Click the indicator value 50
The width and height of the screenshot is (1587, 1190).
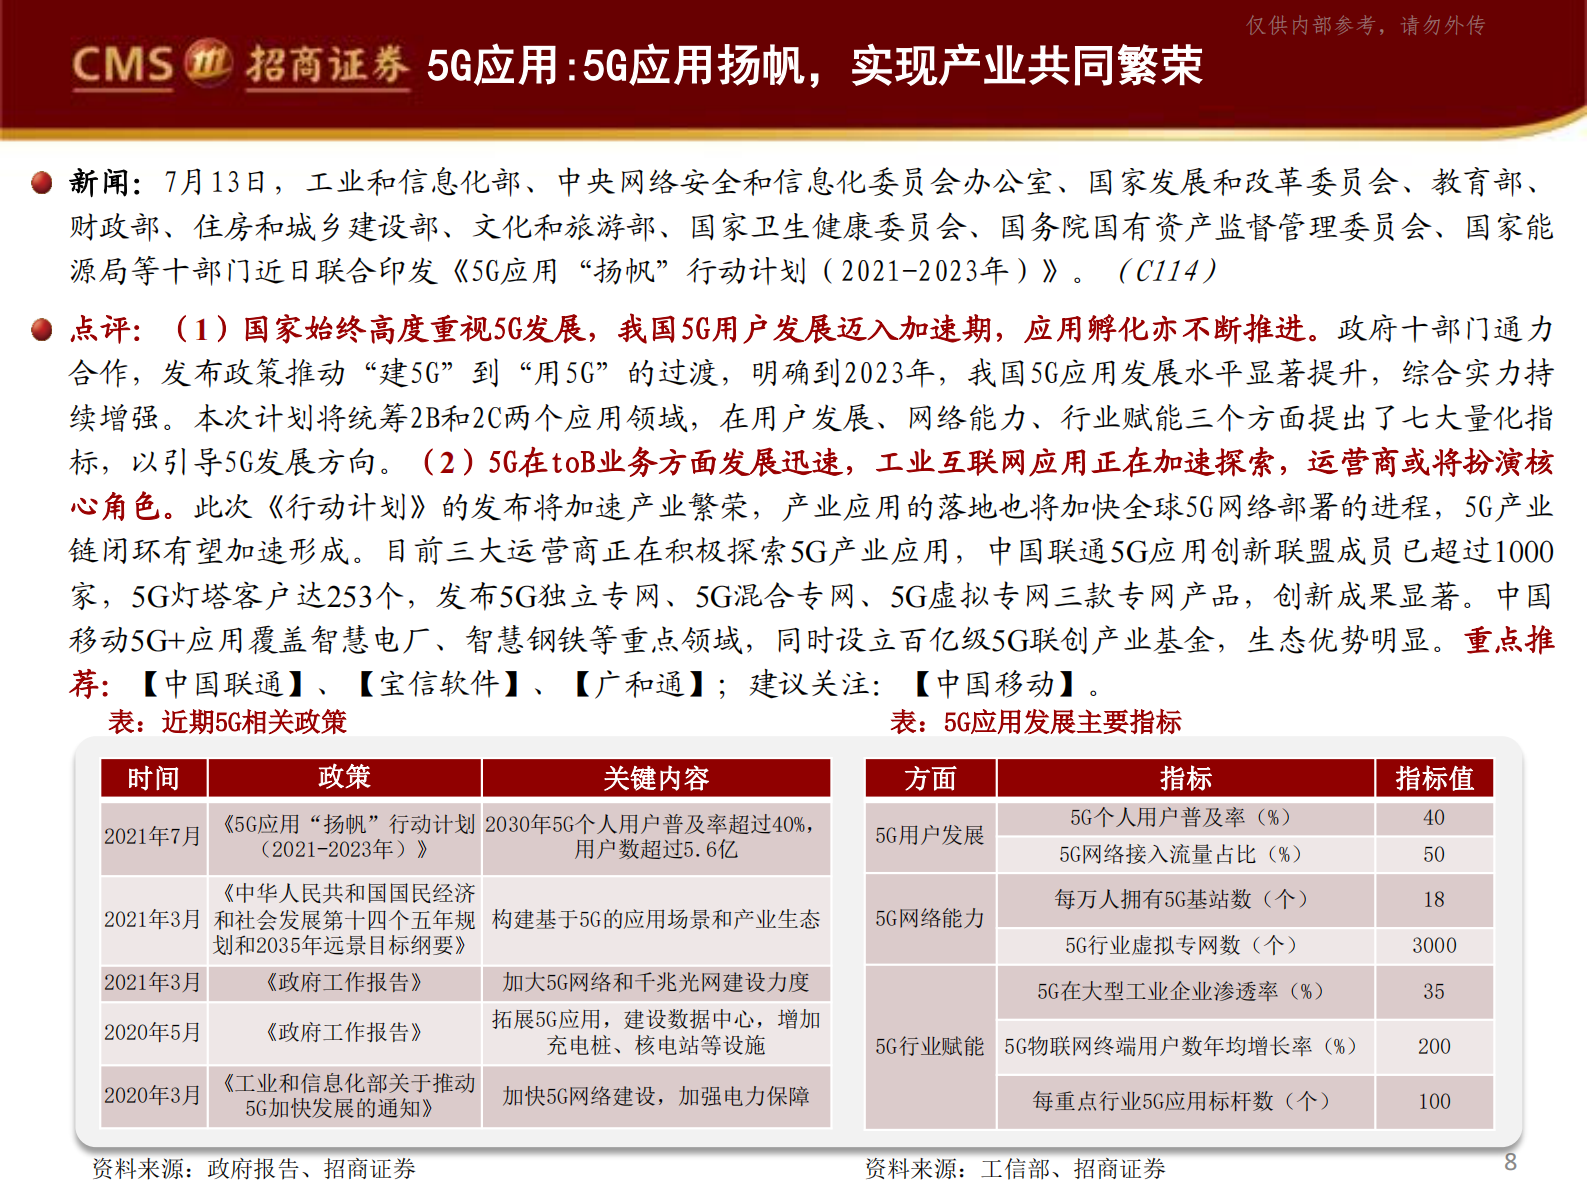(1434, 855)
